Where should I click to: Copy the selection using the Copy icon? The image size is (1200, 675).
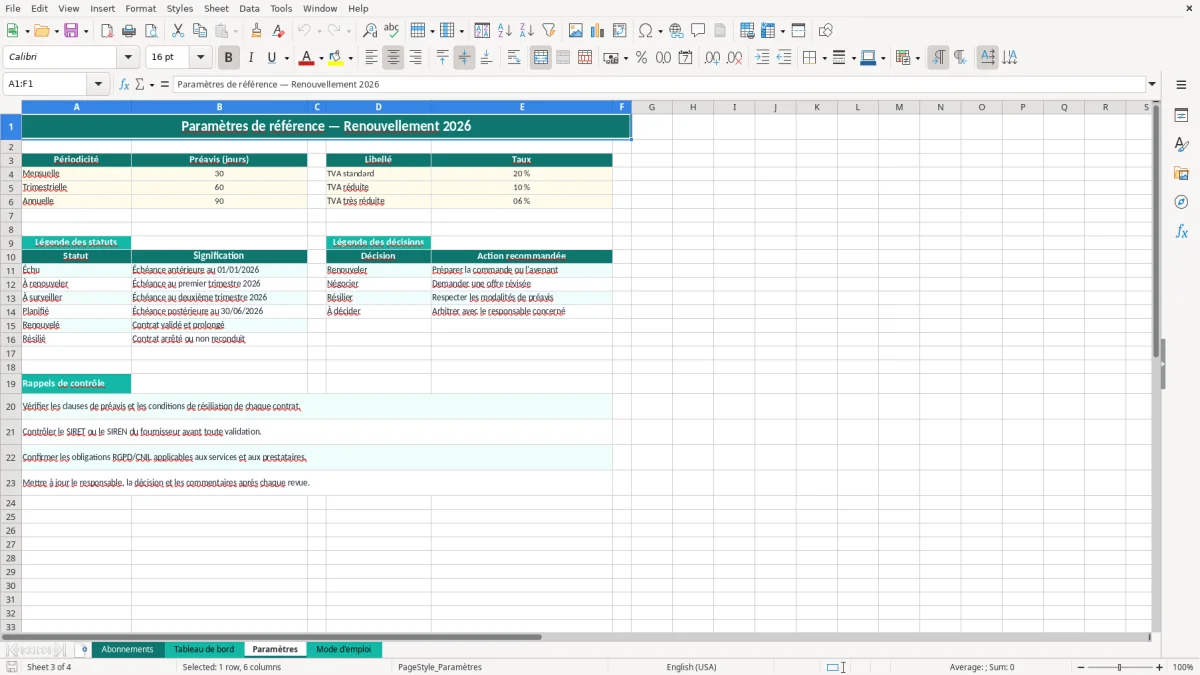pos(199,31)
